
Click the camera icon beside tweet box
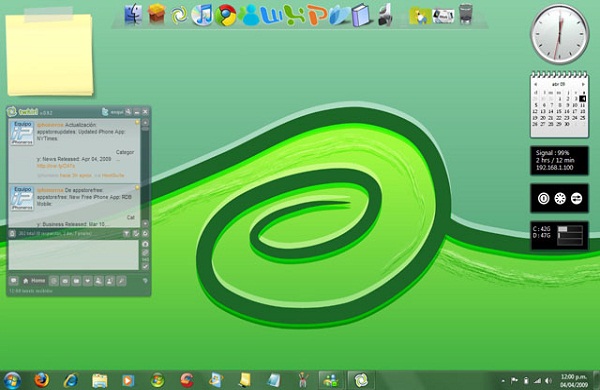145,244
